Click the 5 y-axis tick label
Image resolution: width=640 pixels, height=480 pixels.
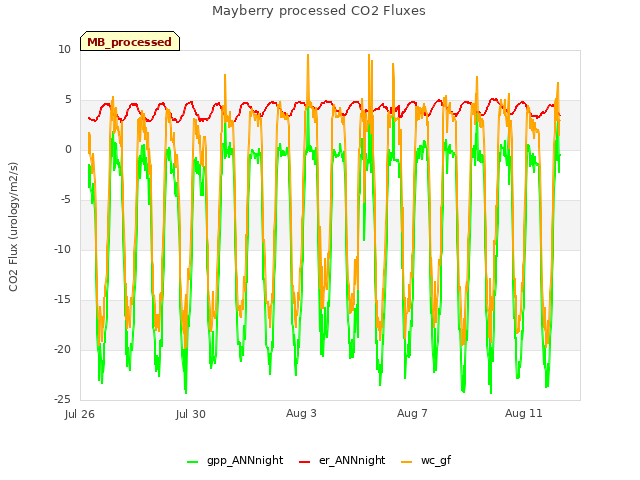[x=68, y=100]
